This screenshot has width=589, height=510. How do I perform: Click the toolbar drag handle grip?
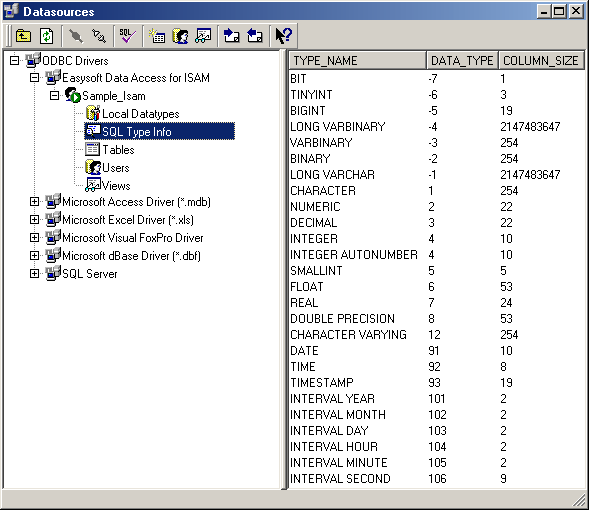(x=9, y=36)
